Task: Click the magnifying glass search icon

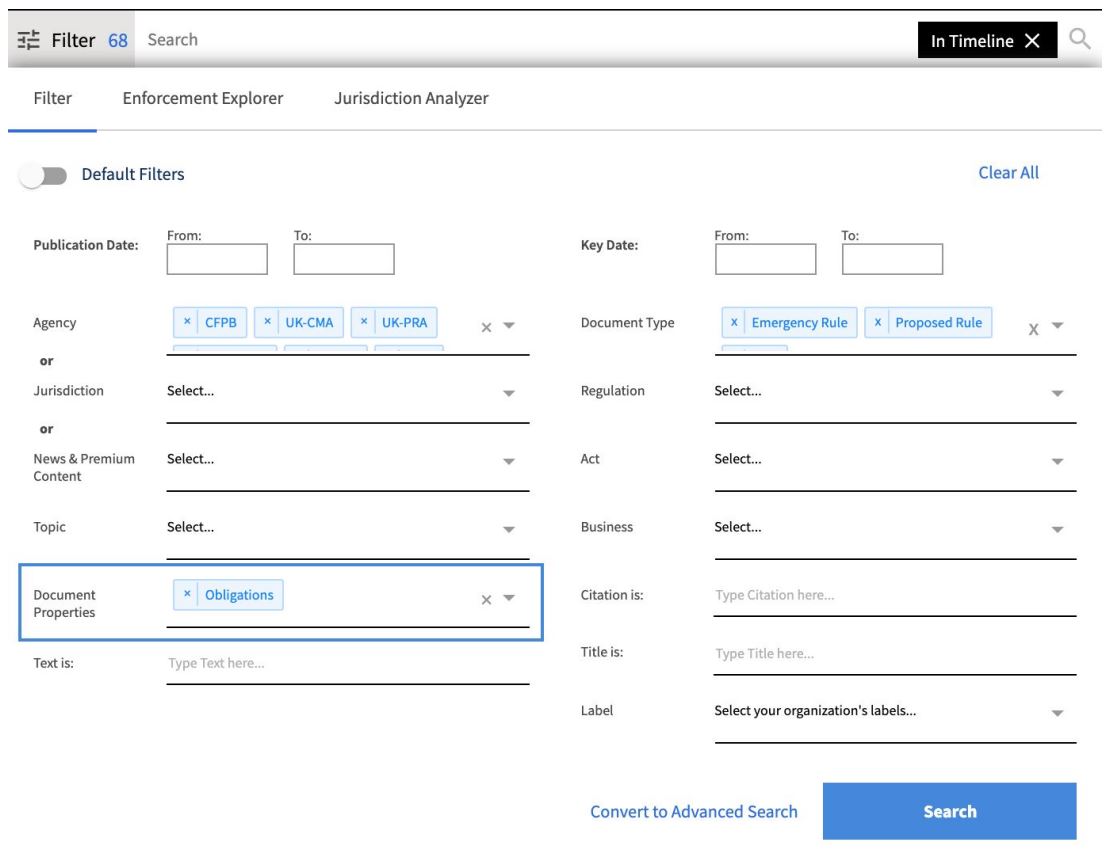Action: (1080, 39)
